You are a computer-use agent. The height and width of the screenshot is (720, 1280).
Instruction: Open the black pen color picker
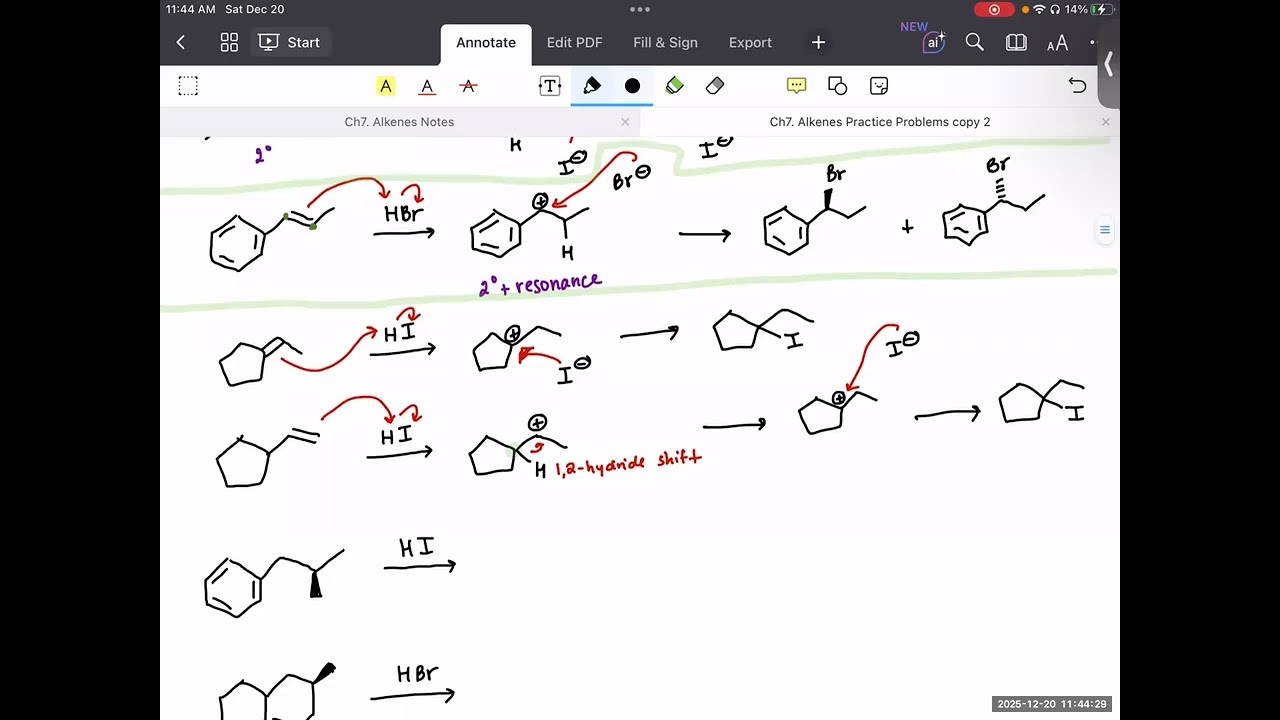click(x=632, y=86)
